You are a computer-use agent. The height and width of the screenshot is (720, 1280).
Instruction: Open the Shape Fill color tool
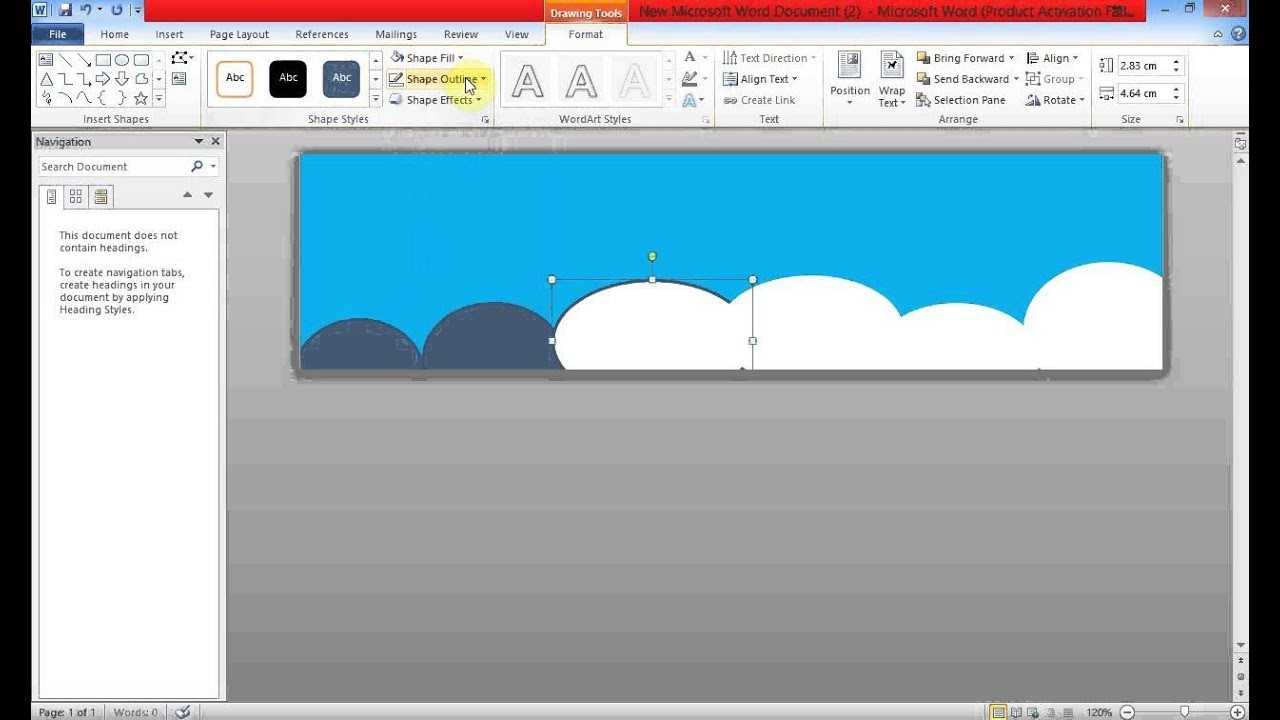coord(428,57)
